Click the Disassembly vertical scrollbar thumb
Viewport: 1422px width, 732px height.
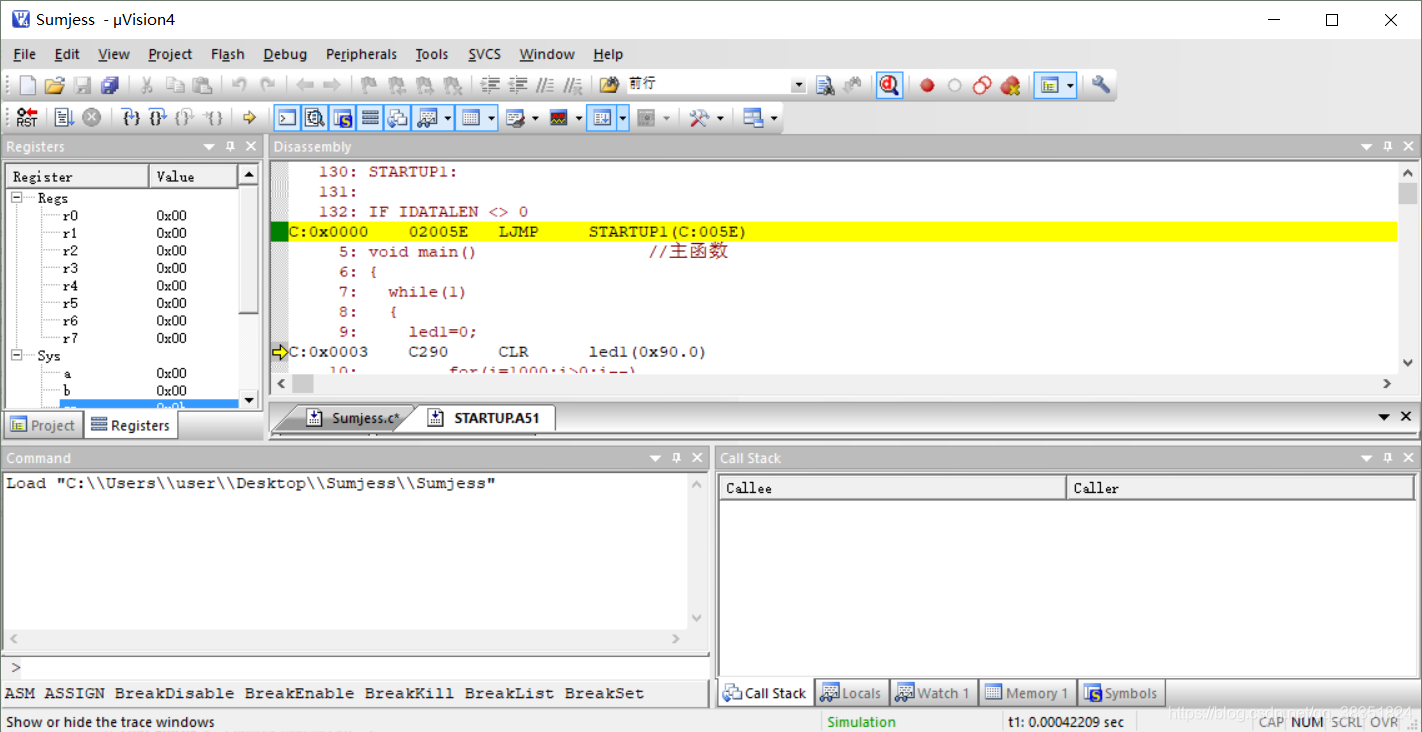[x=1407, y=193]
